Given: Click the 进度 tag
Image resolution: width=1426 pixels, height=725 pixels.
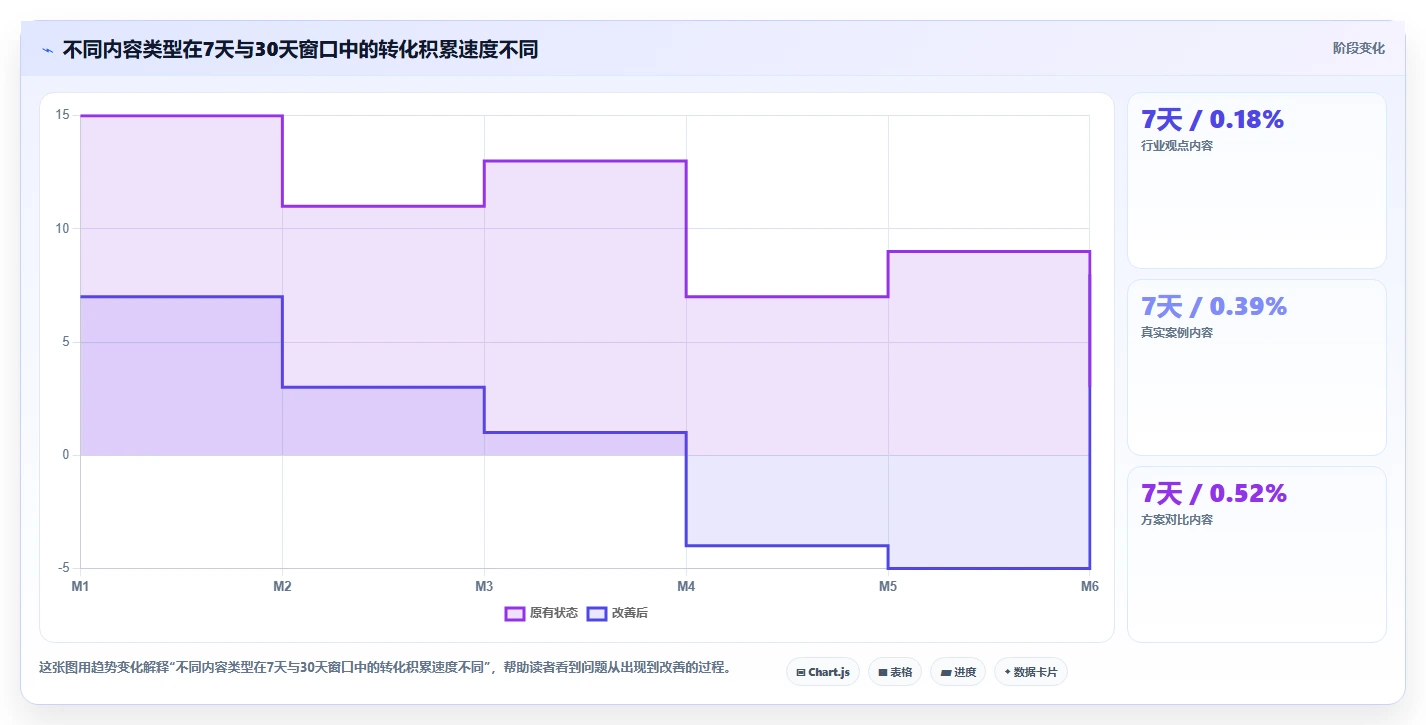Looking at the screenshot, I should [x=958, y=672].
